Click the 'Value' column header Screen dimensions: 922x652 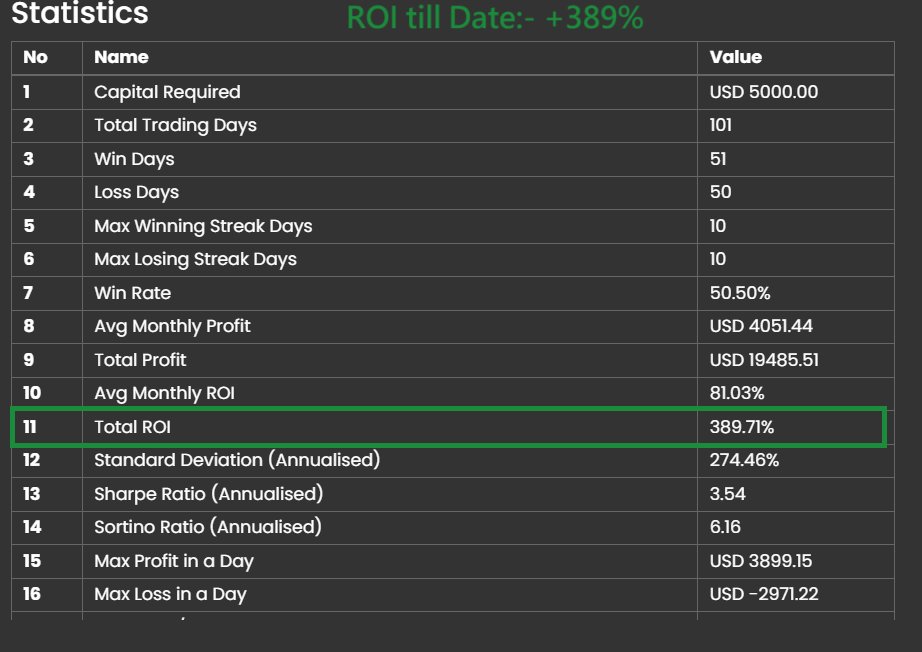[x=736, y=57]
